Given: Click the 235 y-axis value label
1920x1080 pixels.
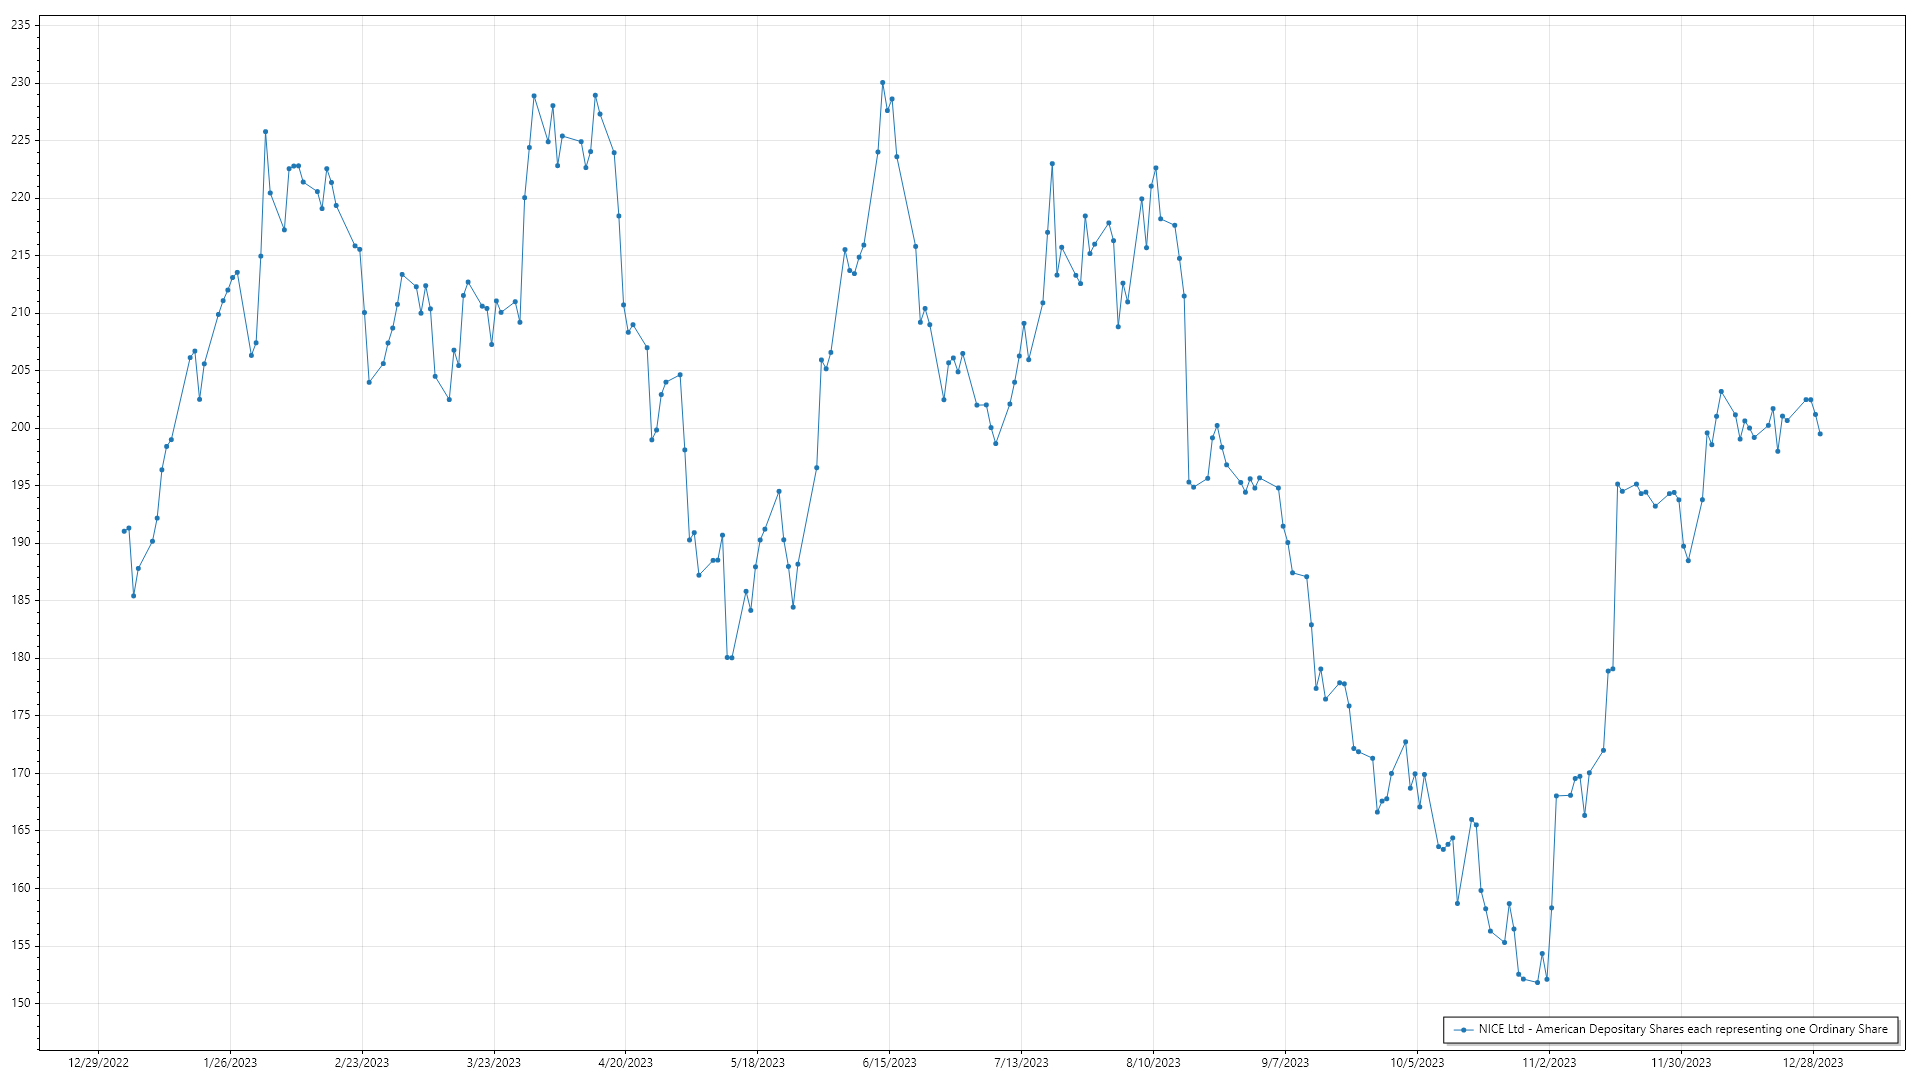Looking at the screenshot, I should pyautogui.click(x=21, y=25).
